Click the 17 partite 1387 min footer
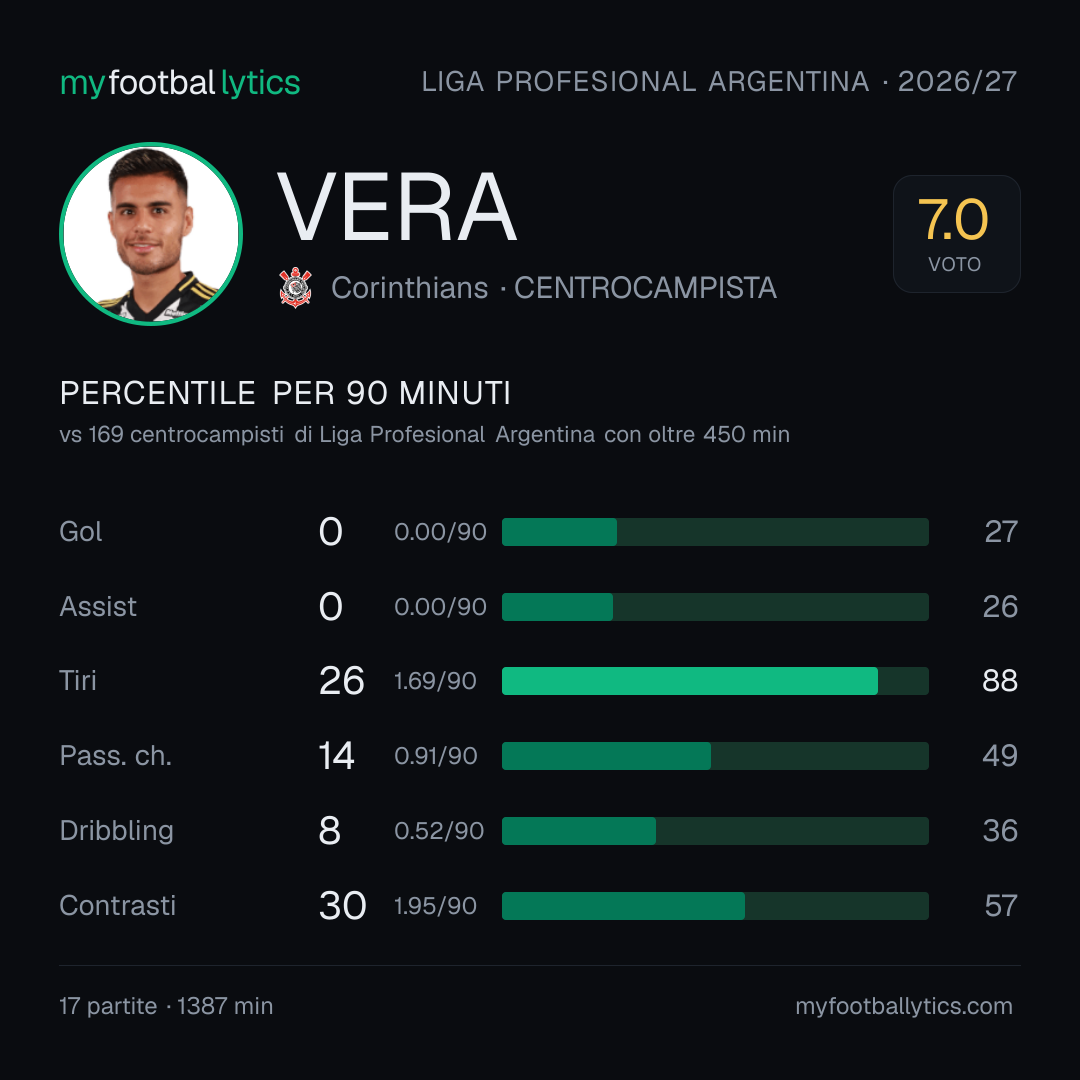The width and height of the screenshot is (1080, 1080). point(166,1006)
